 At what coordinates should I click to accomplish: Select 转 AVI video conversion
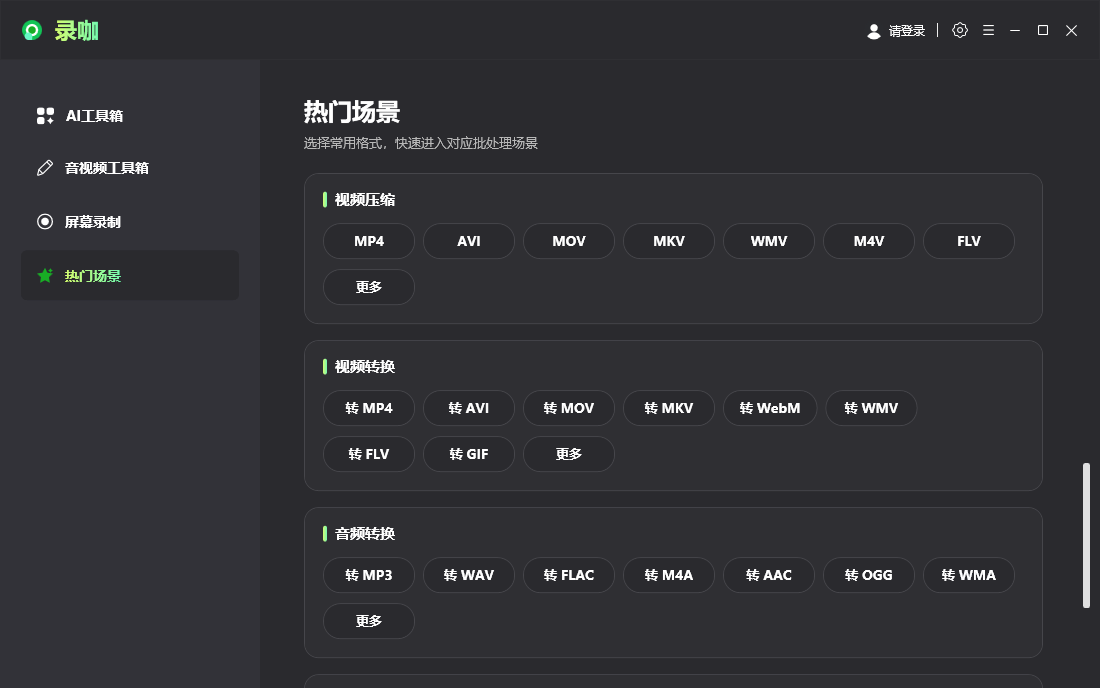click(x=469, y=408)
